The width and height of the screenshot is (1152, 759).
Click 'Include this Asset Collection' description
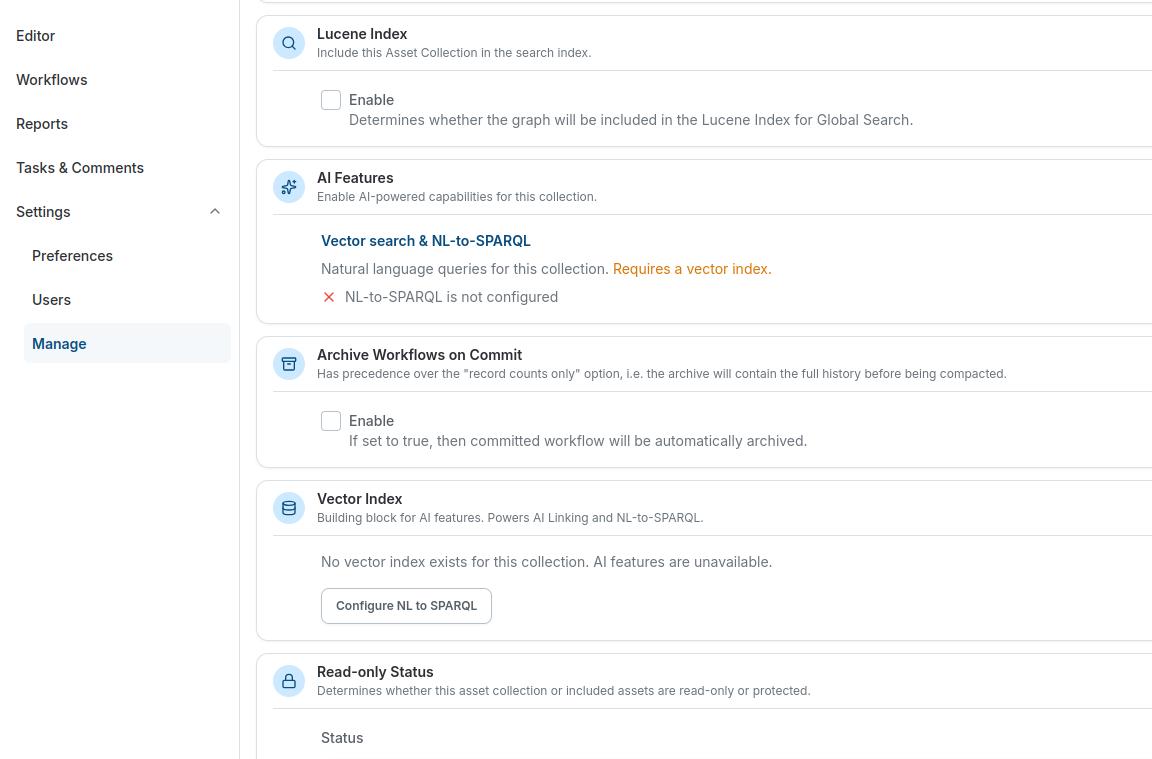tap(454, 53)
